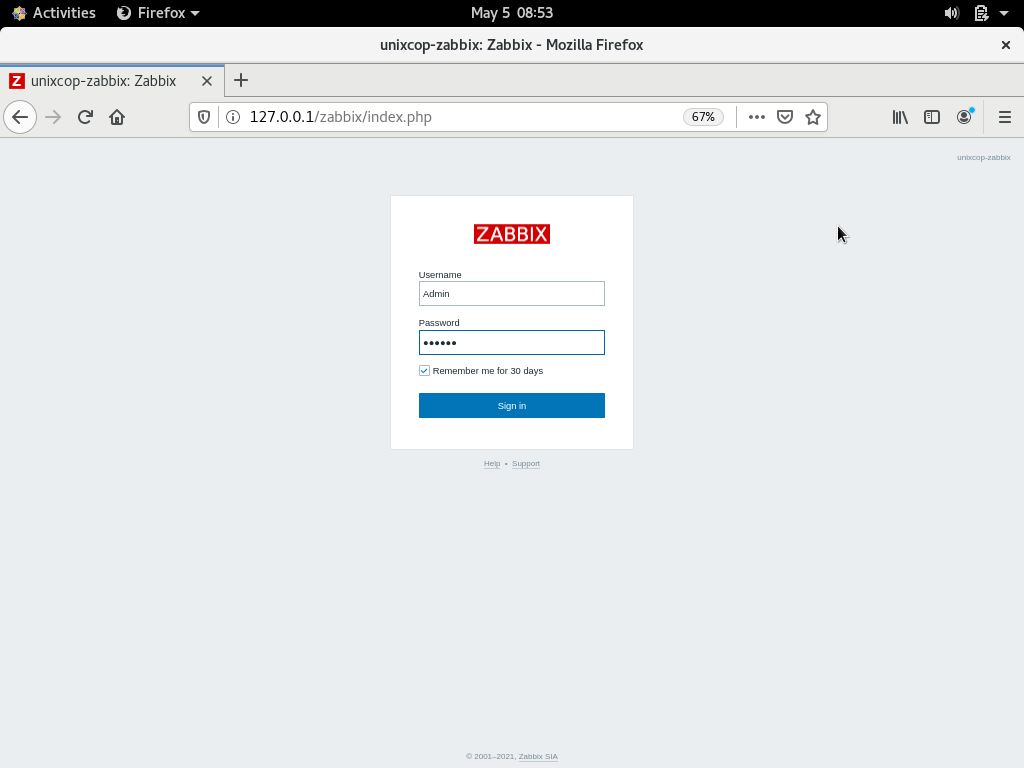Open GNOME Activities overview
This screenshot has height=768, width=1024.
pos(54,13)
